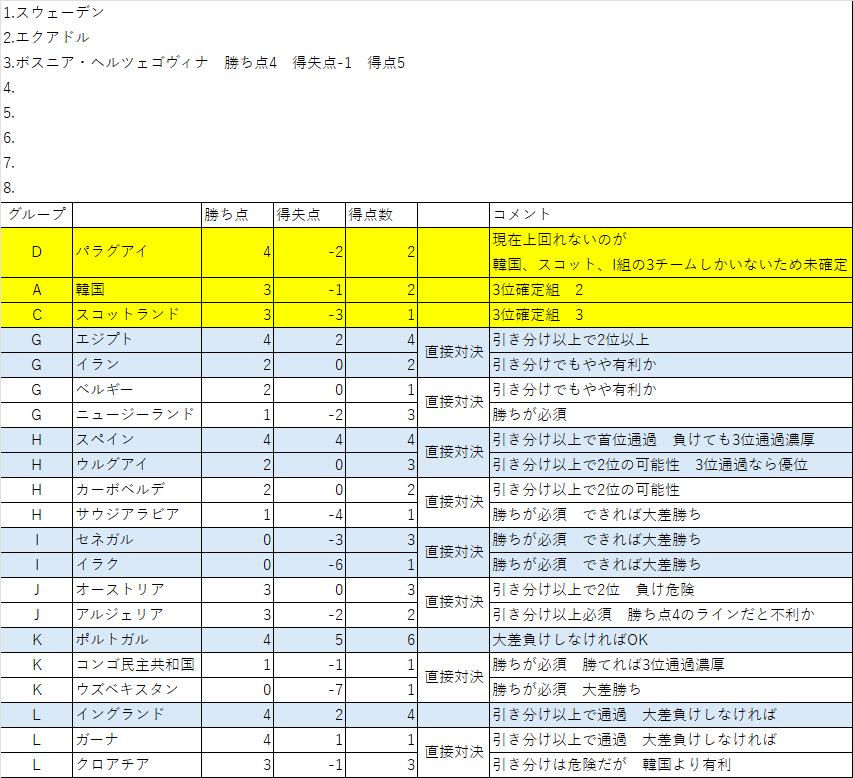
Task: Click the comment starting '現在上回れないのが'
Action: coord(670,252)
